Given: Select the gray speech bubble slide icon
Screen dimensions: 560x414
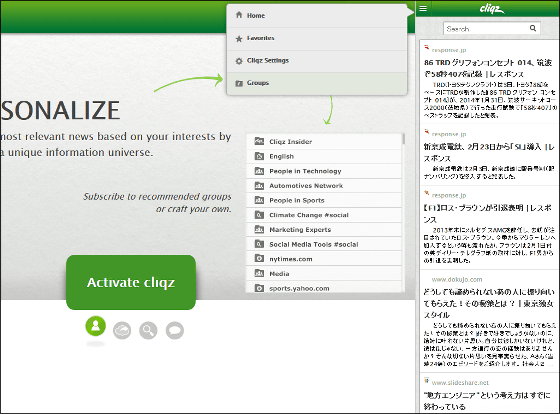Looking at the screenshot, I should point(175,330).
